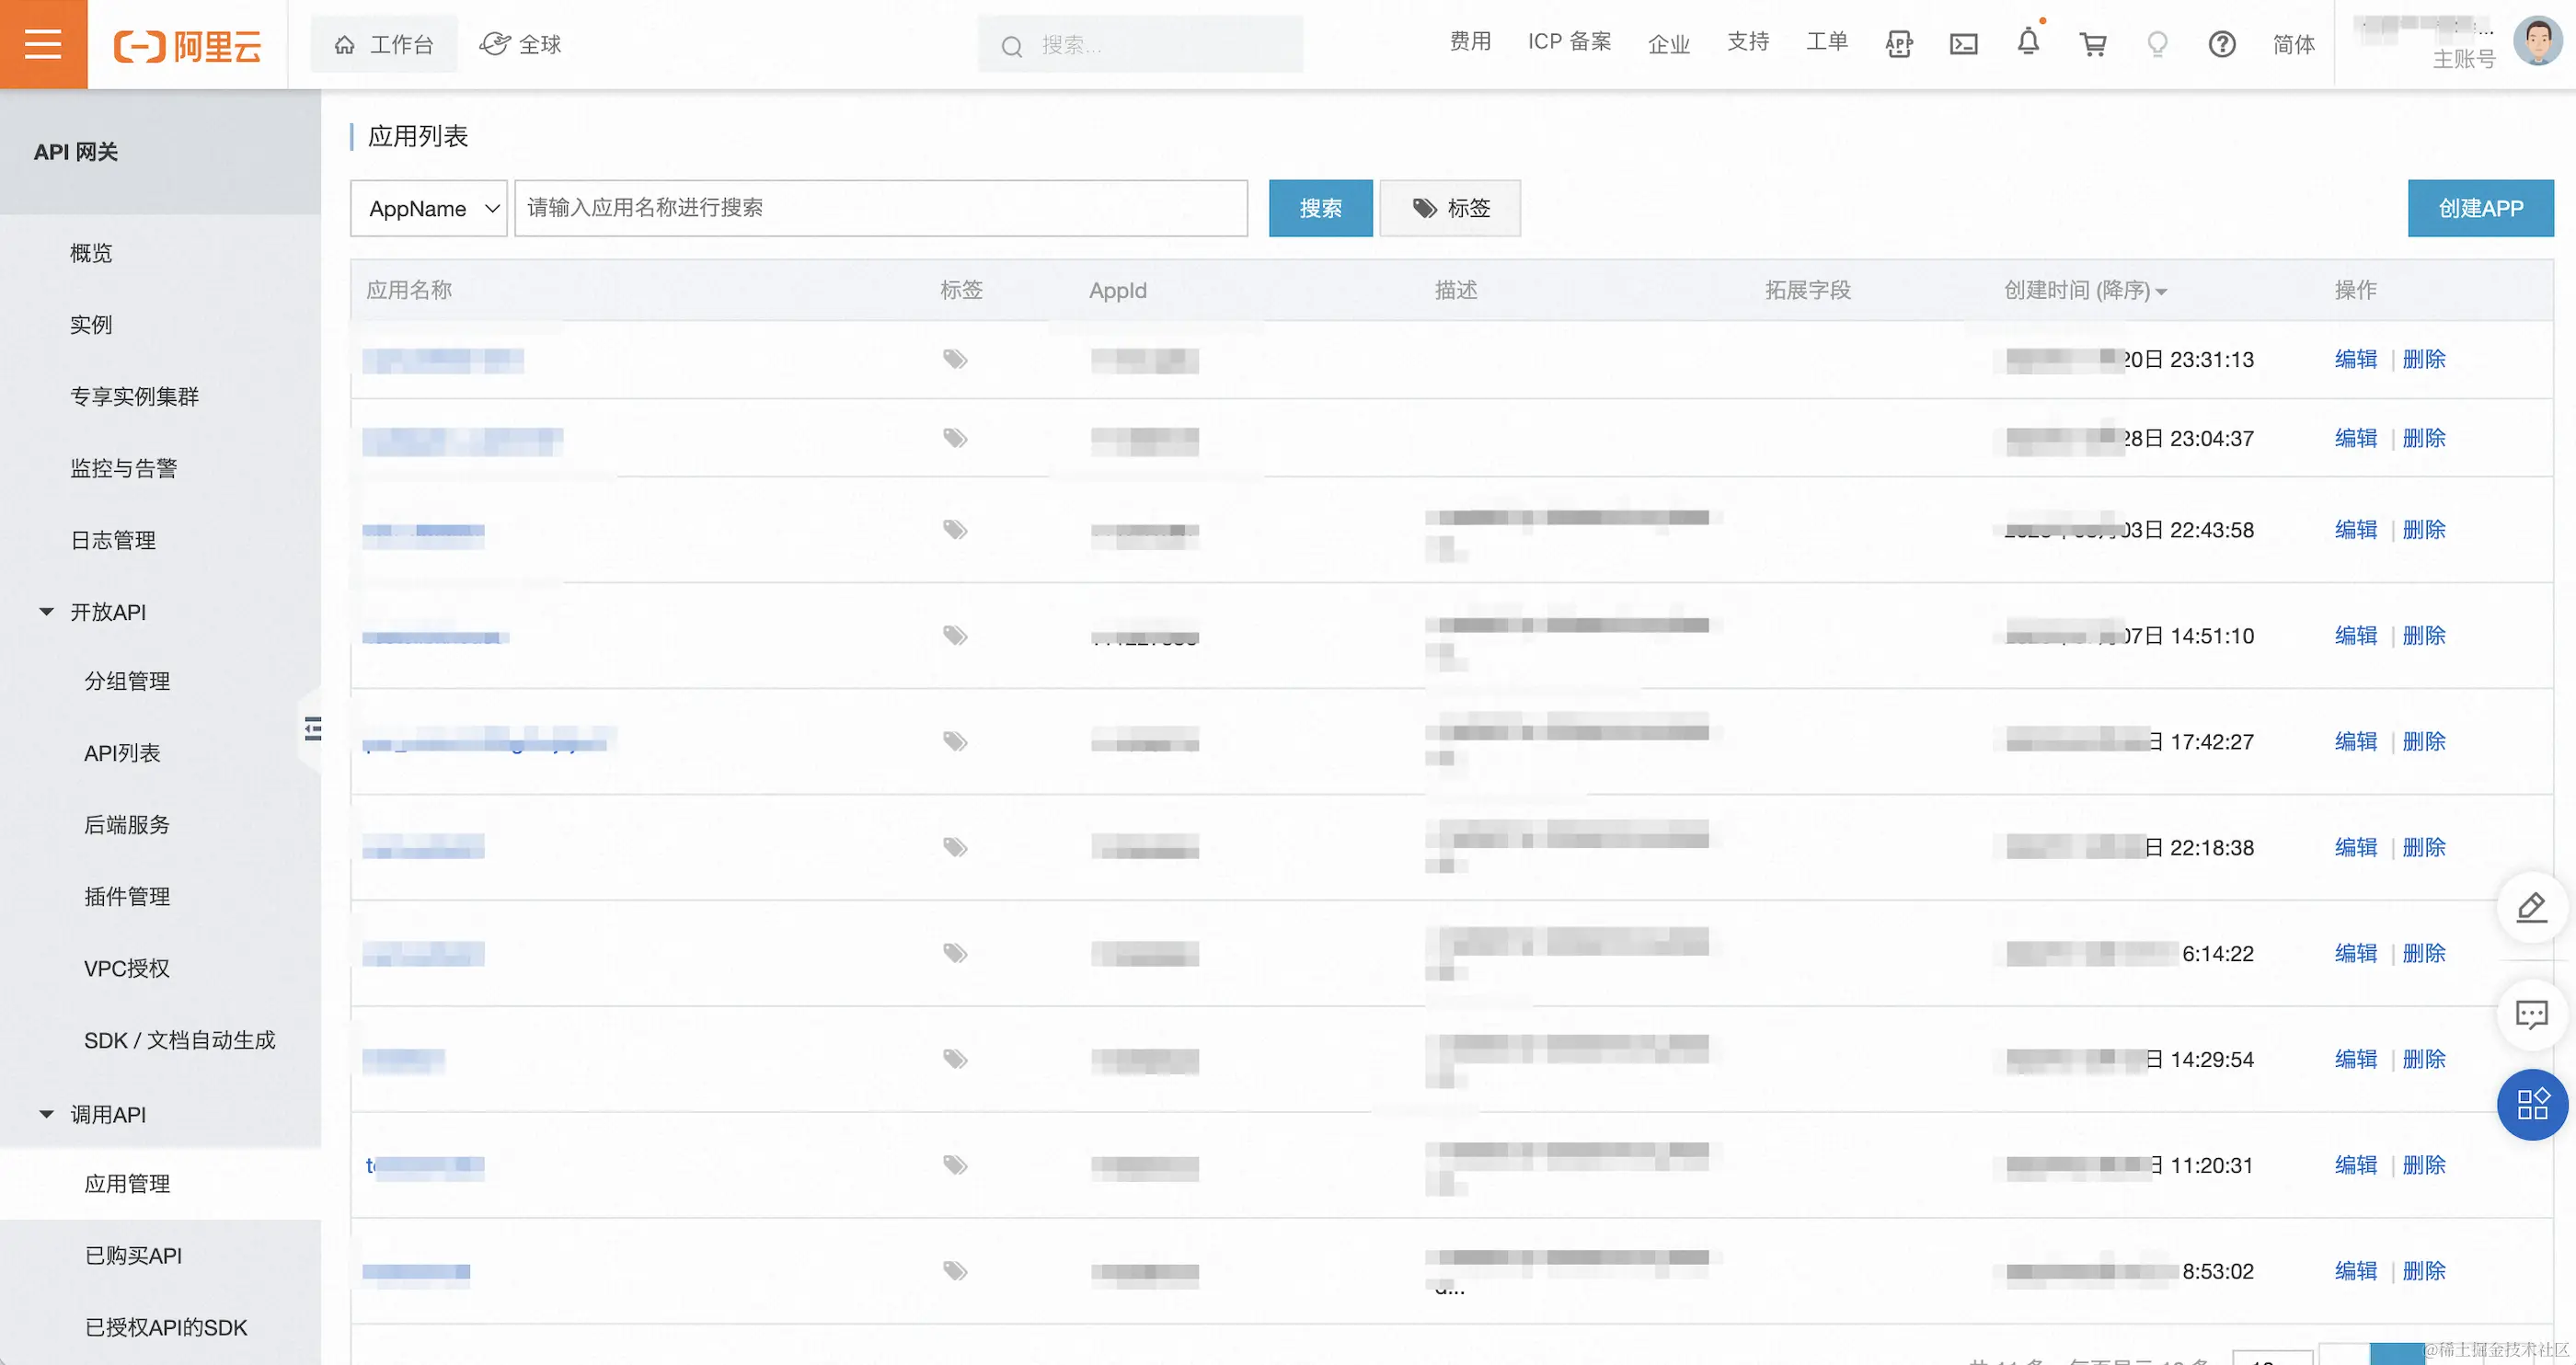2576x1365 pixels.
Task: Collapse the sidebar with the toggle handle
Action: coord(312,729)
